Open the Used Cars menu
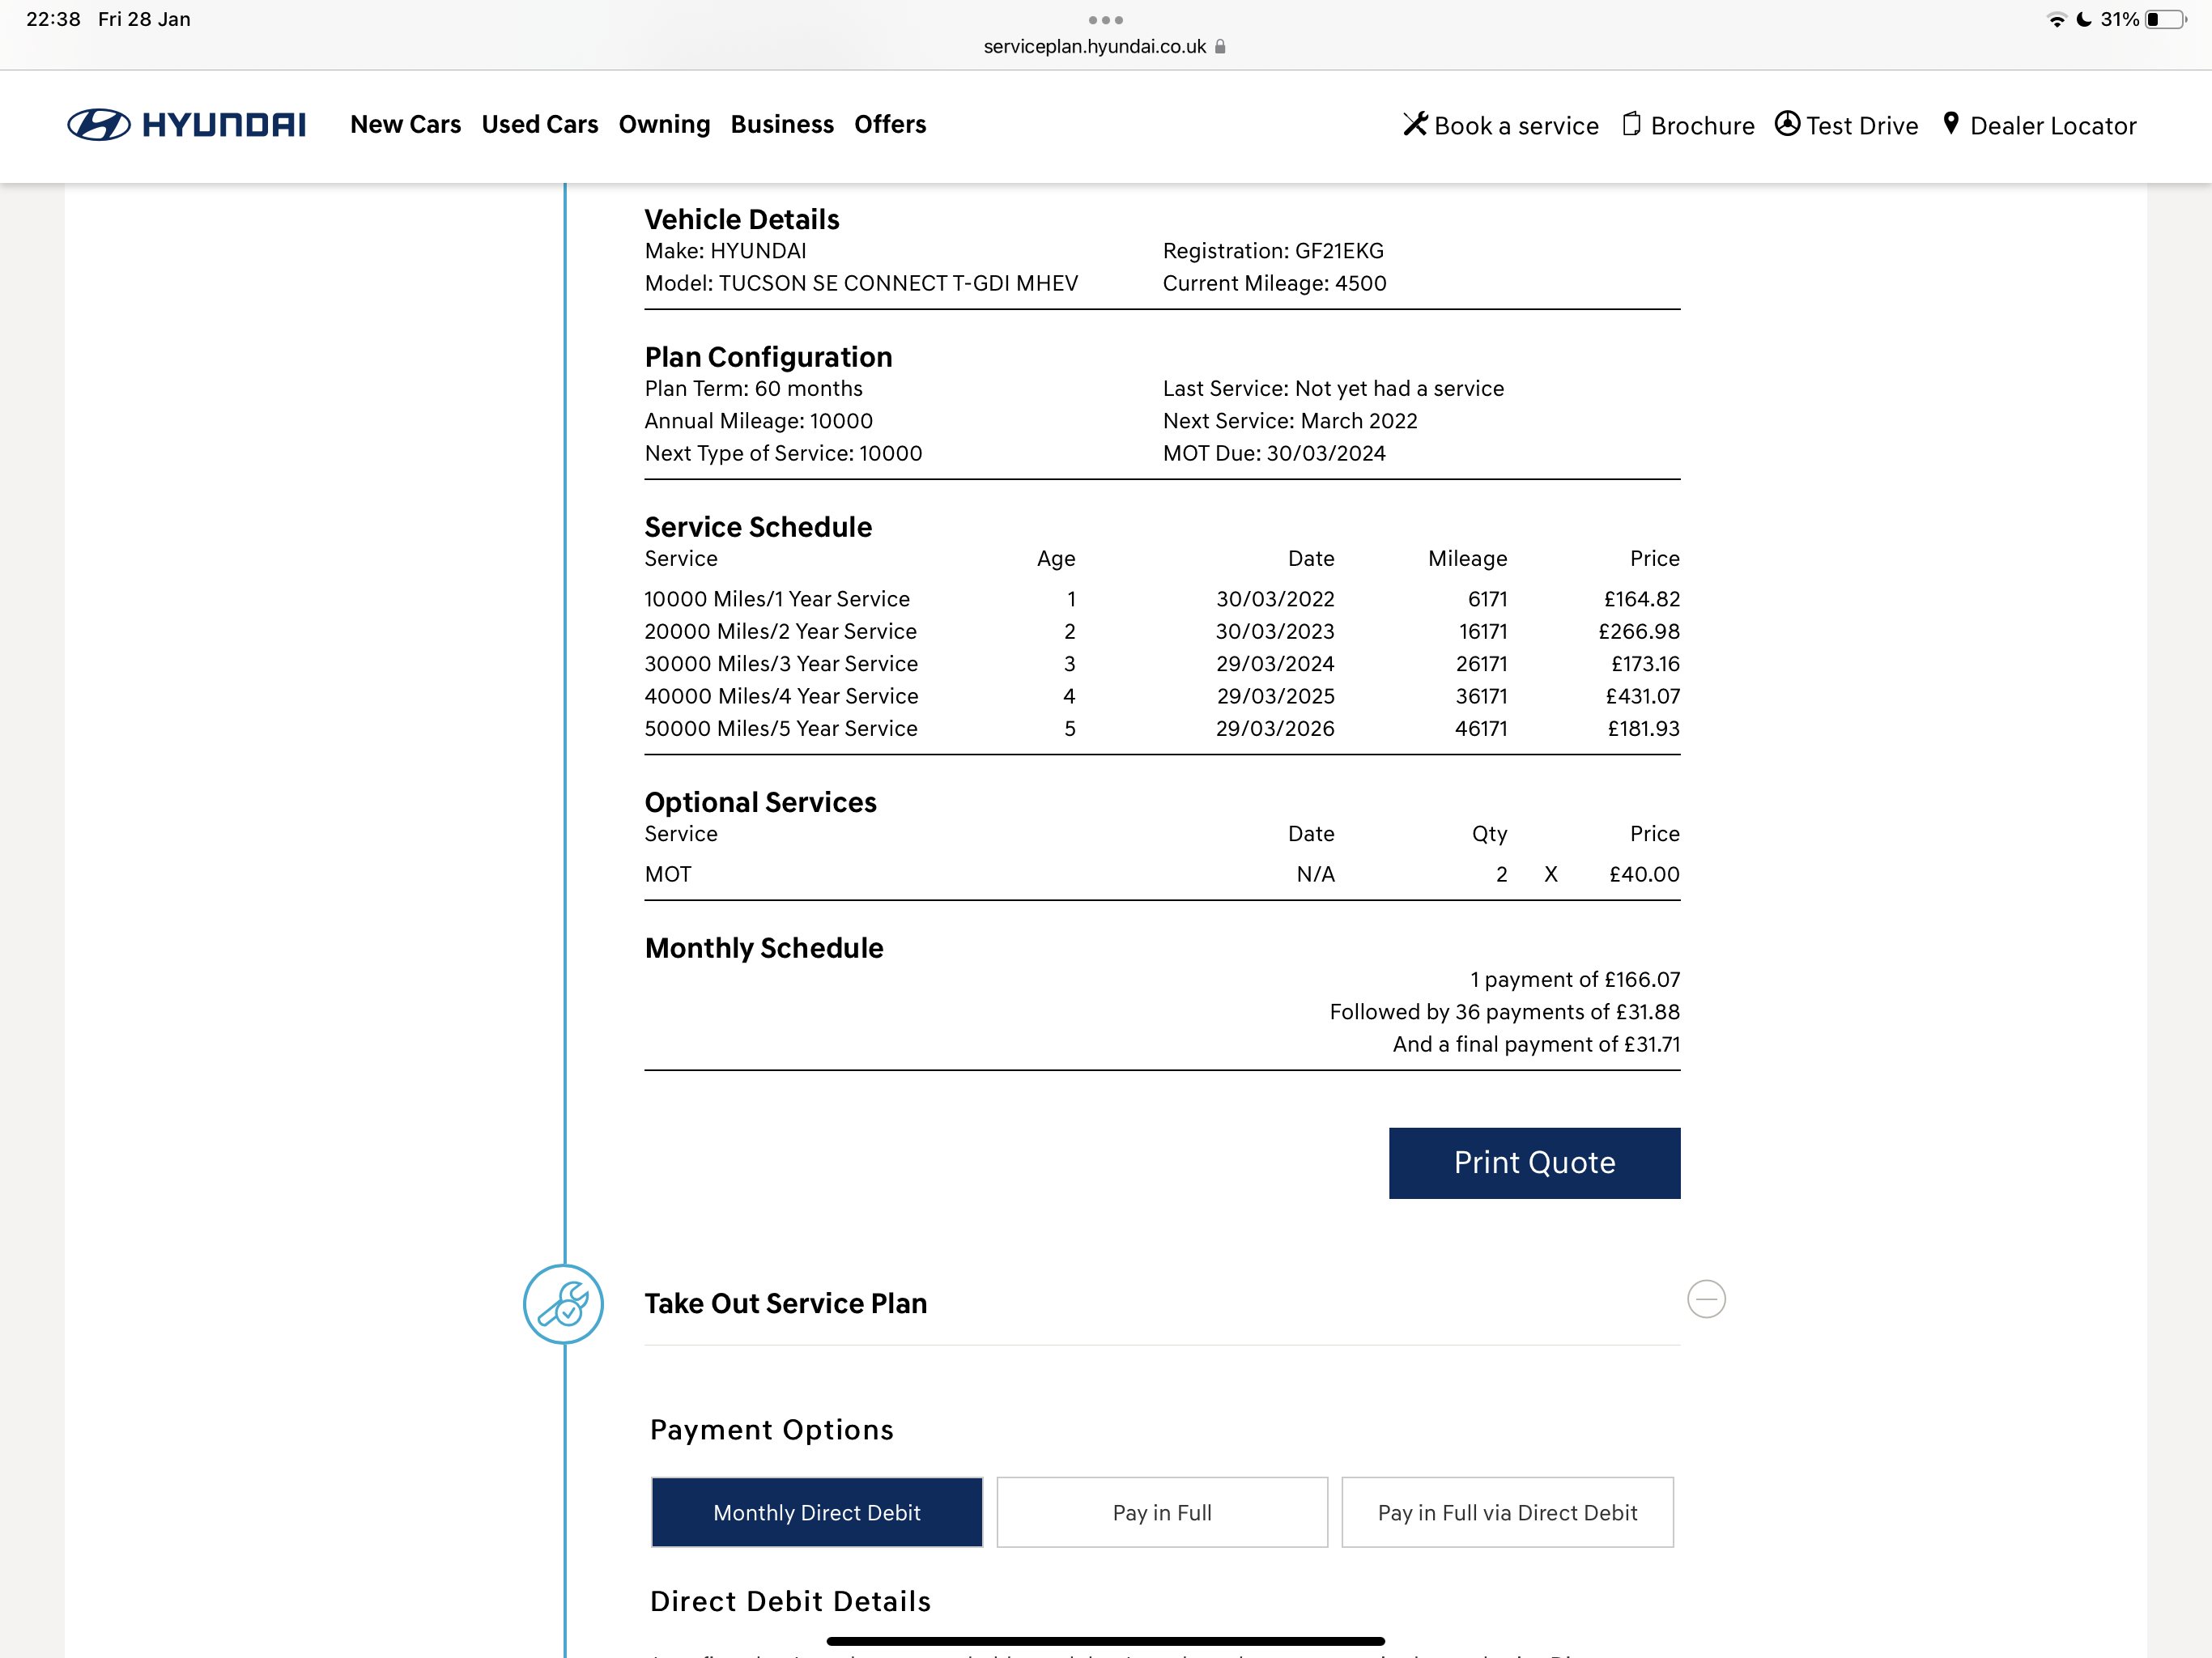This screenshot has width=2212, height=1658. tap(540, 125)
